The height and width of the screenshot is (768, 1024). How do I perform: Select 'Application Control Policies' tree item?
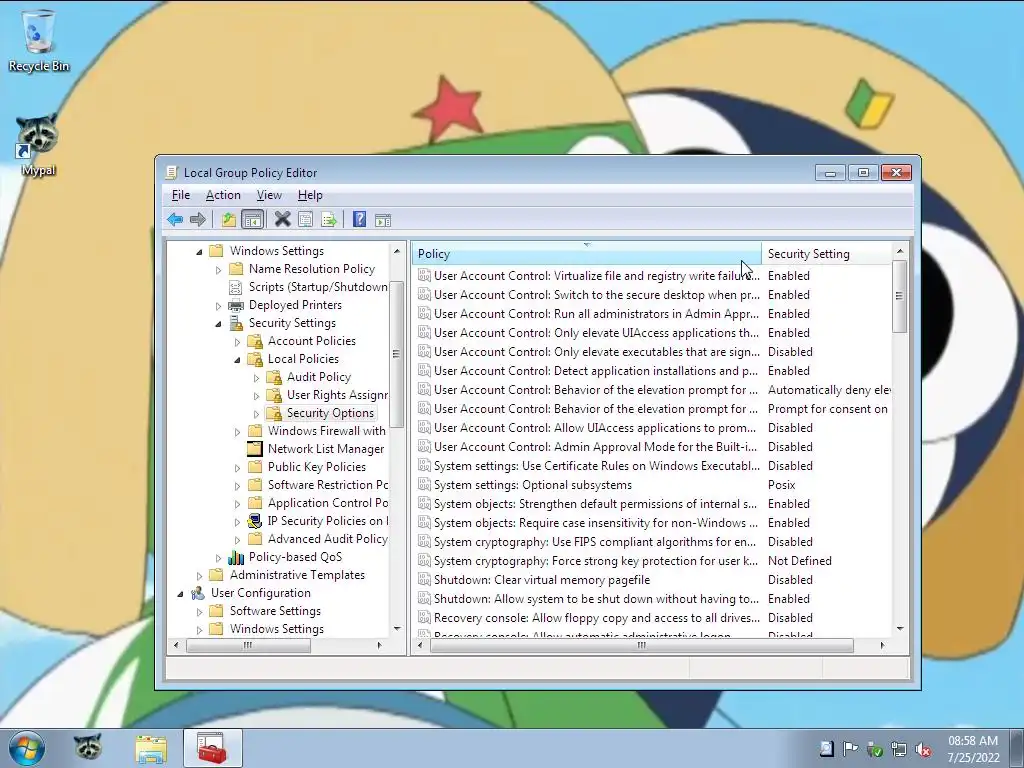pyautogui.click(x=328, y=503)
